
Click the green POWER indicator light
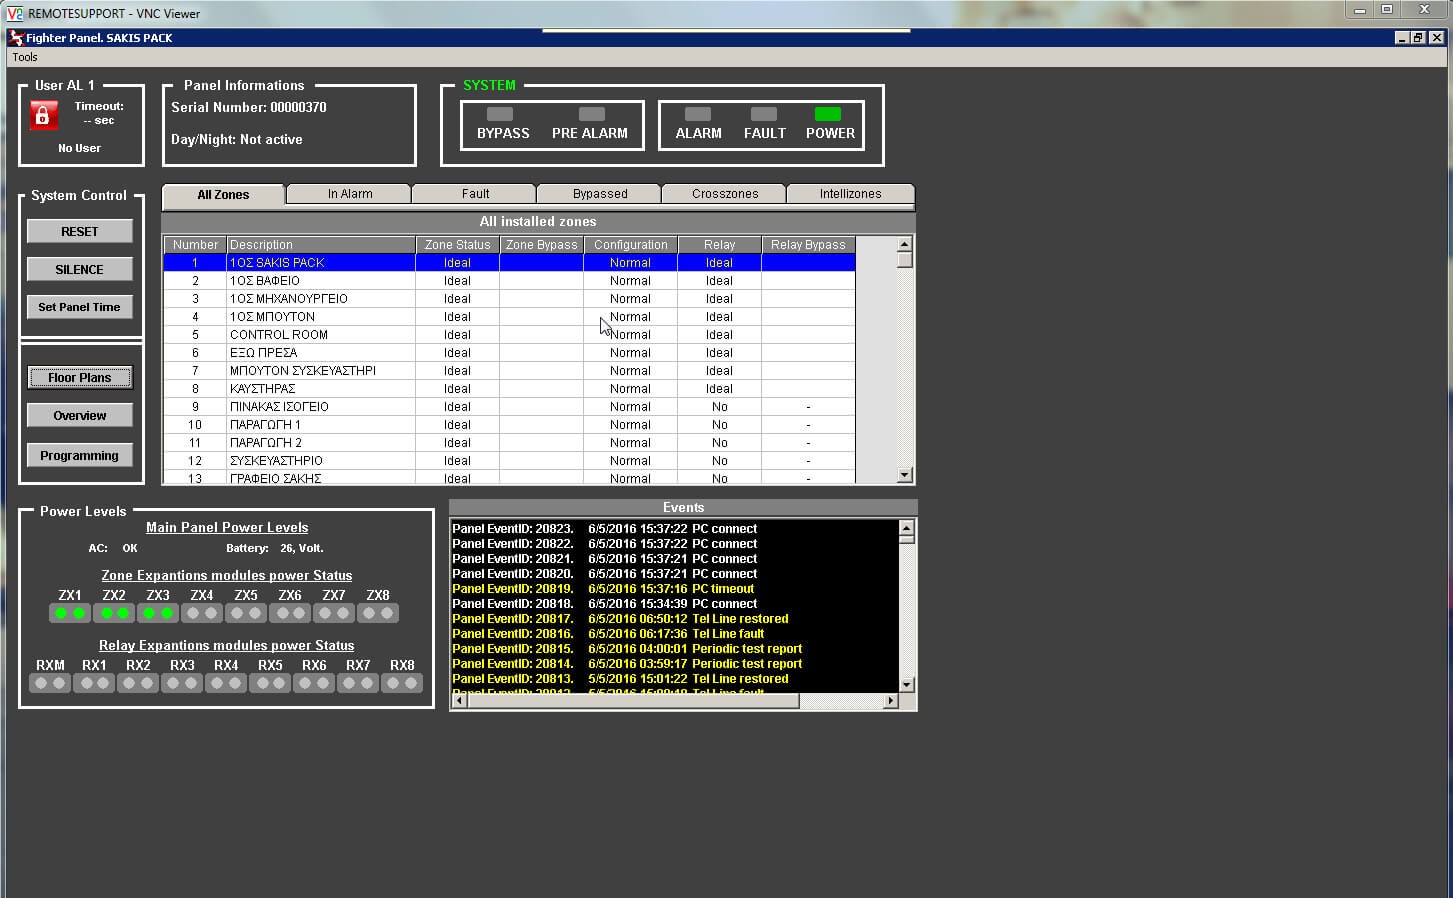(x=827, y=114)
